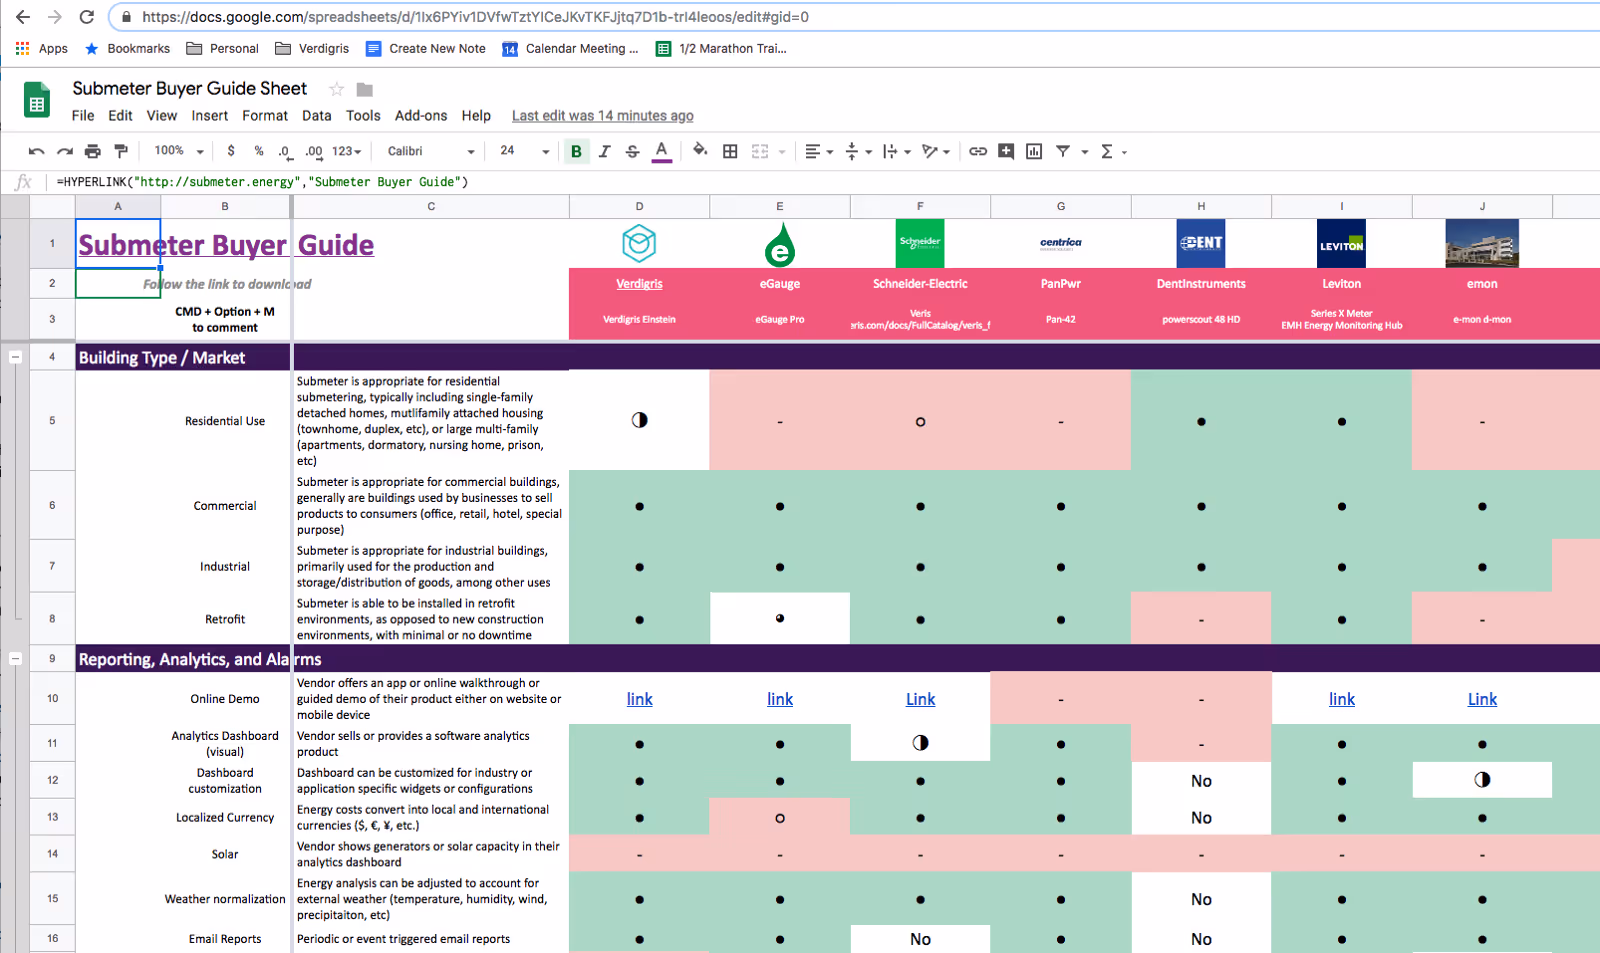Click the insert comment icon

pyautogui.click(x=1006, y=151)
